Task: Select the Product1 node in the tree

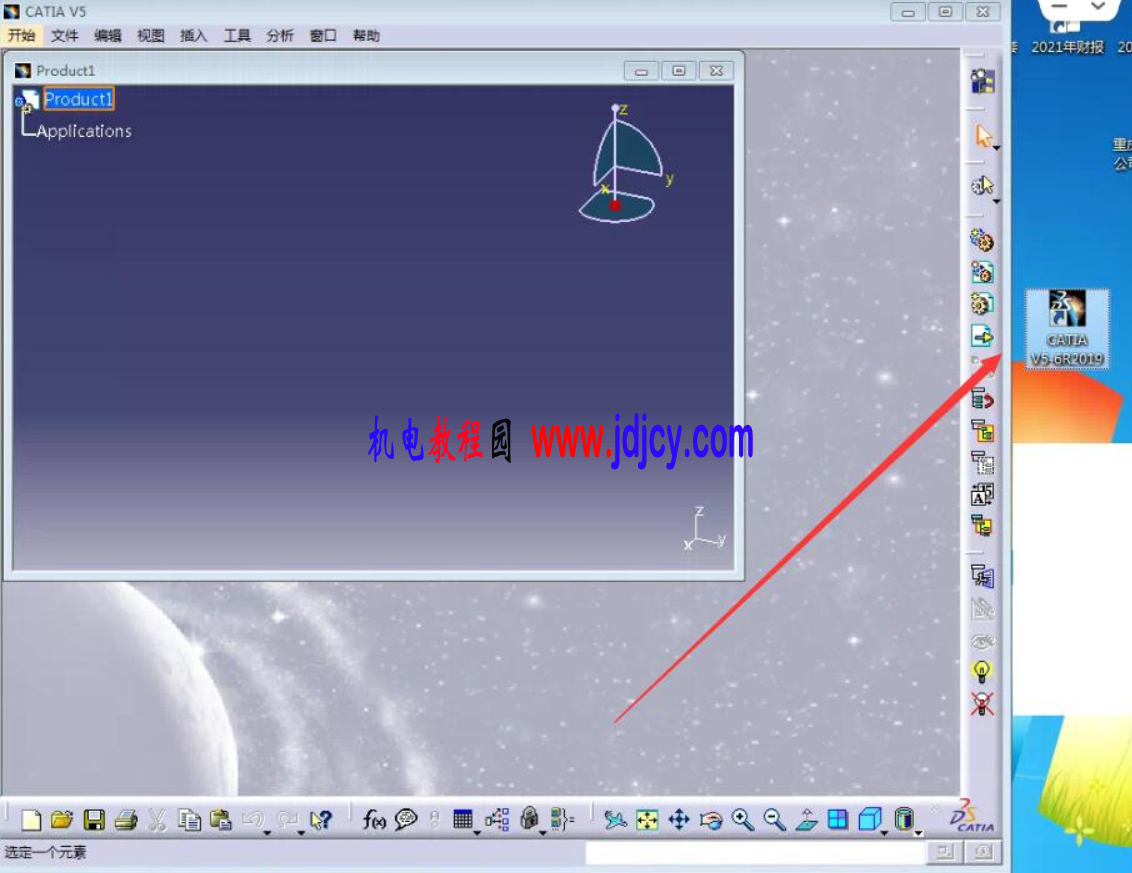Action: click(x=79, y=99)
